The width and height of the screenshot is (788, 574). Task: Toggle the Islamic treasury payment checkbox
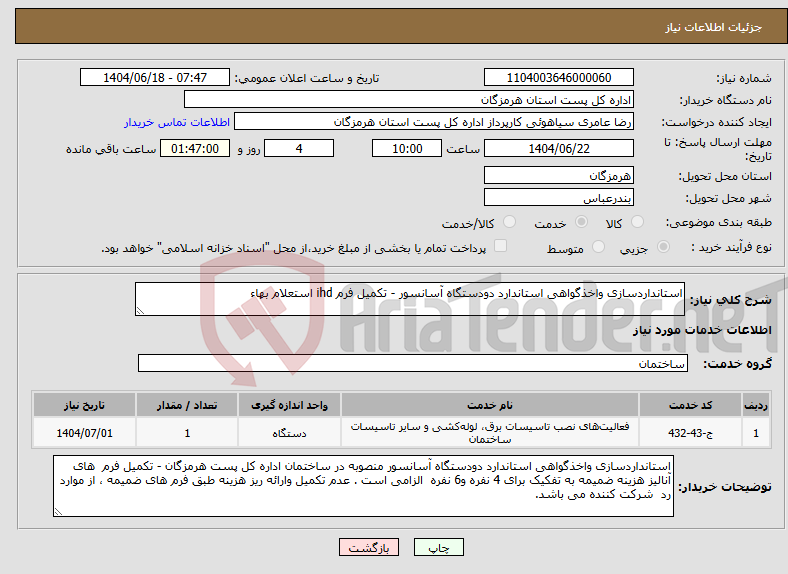tap(501, 246)
